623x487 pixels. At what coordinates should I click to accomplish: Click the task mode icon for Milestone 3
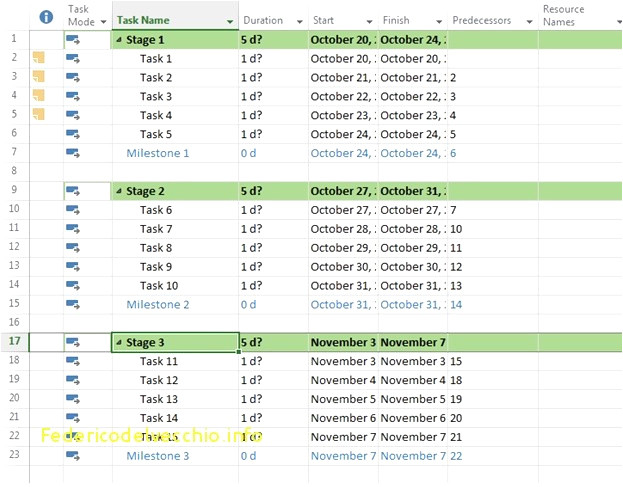(73, 456)
